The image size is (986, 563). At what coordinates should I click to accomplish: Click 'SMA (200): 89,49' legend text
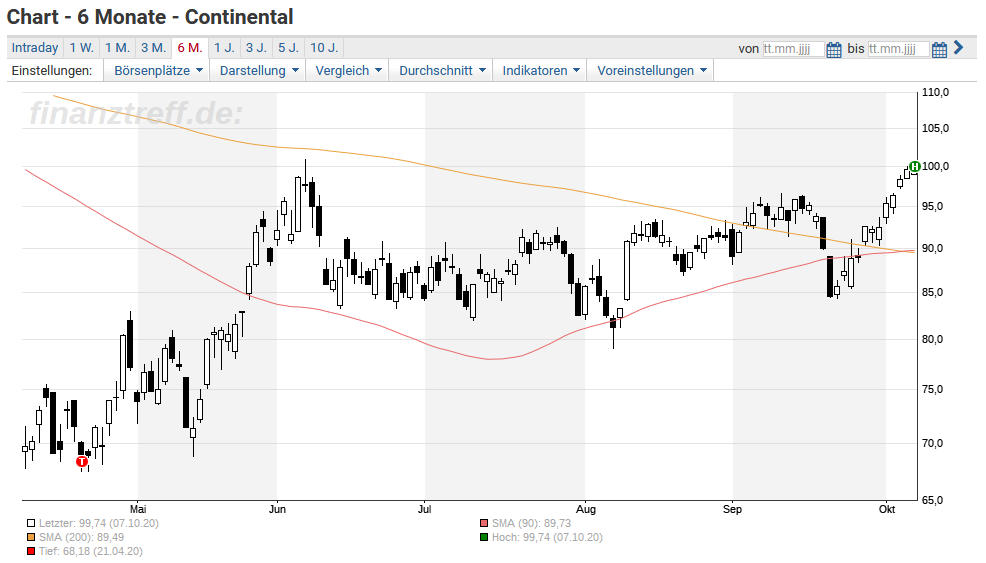pyautogui.click(x=81, y=537)
